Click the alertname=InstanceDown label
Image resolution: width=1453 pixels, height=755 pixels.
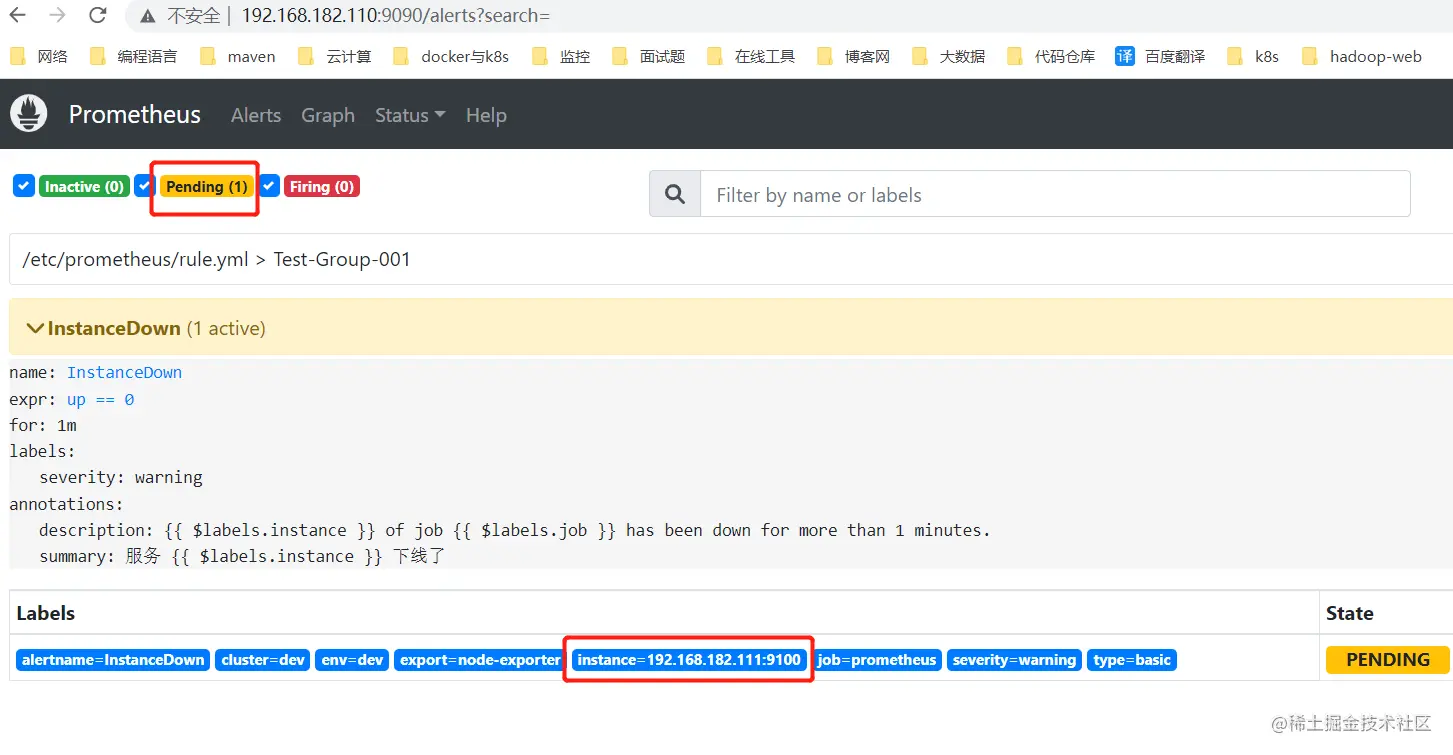pyautogui.click(x=113, y=660)
